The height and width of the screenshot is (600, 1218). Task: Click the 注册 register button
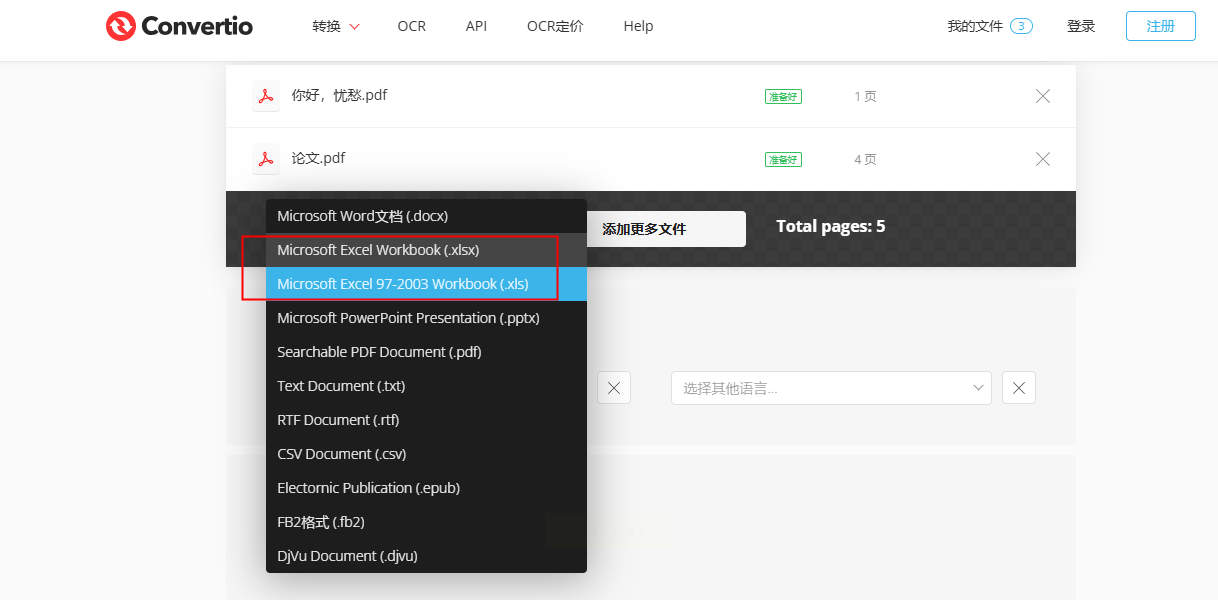[1160, 26]
